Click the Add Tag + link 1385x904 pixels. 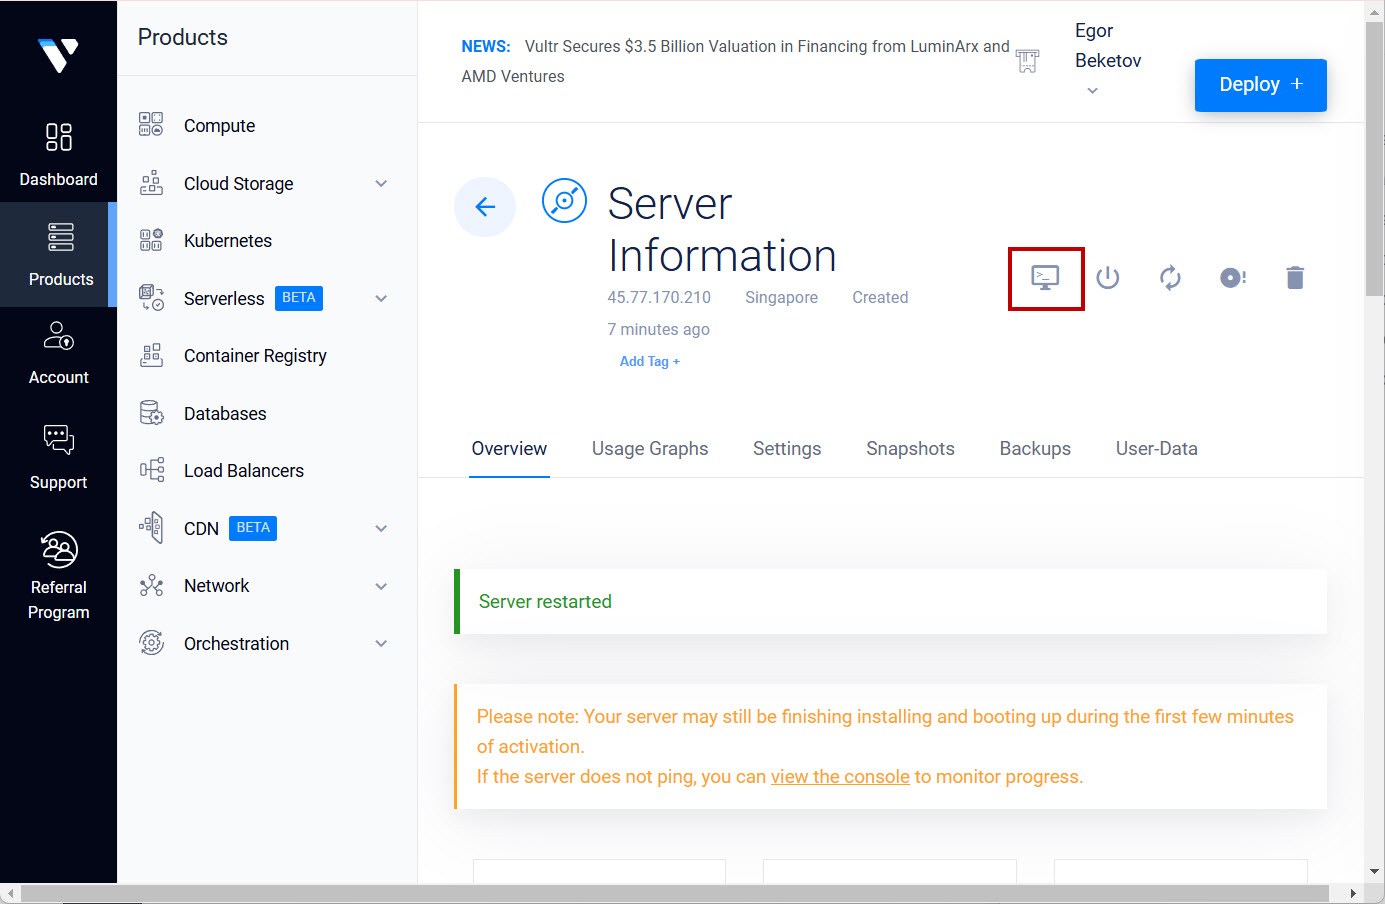tap(649, 361)
